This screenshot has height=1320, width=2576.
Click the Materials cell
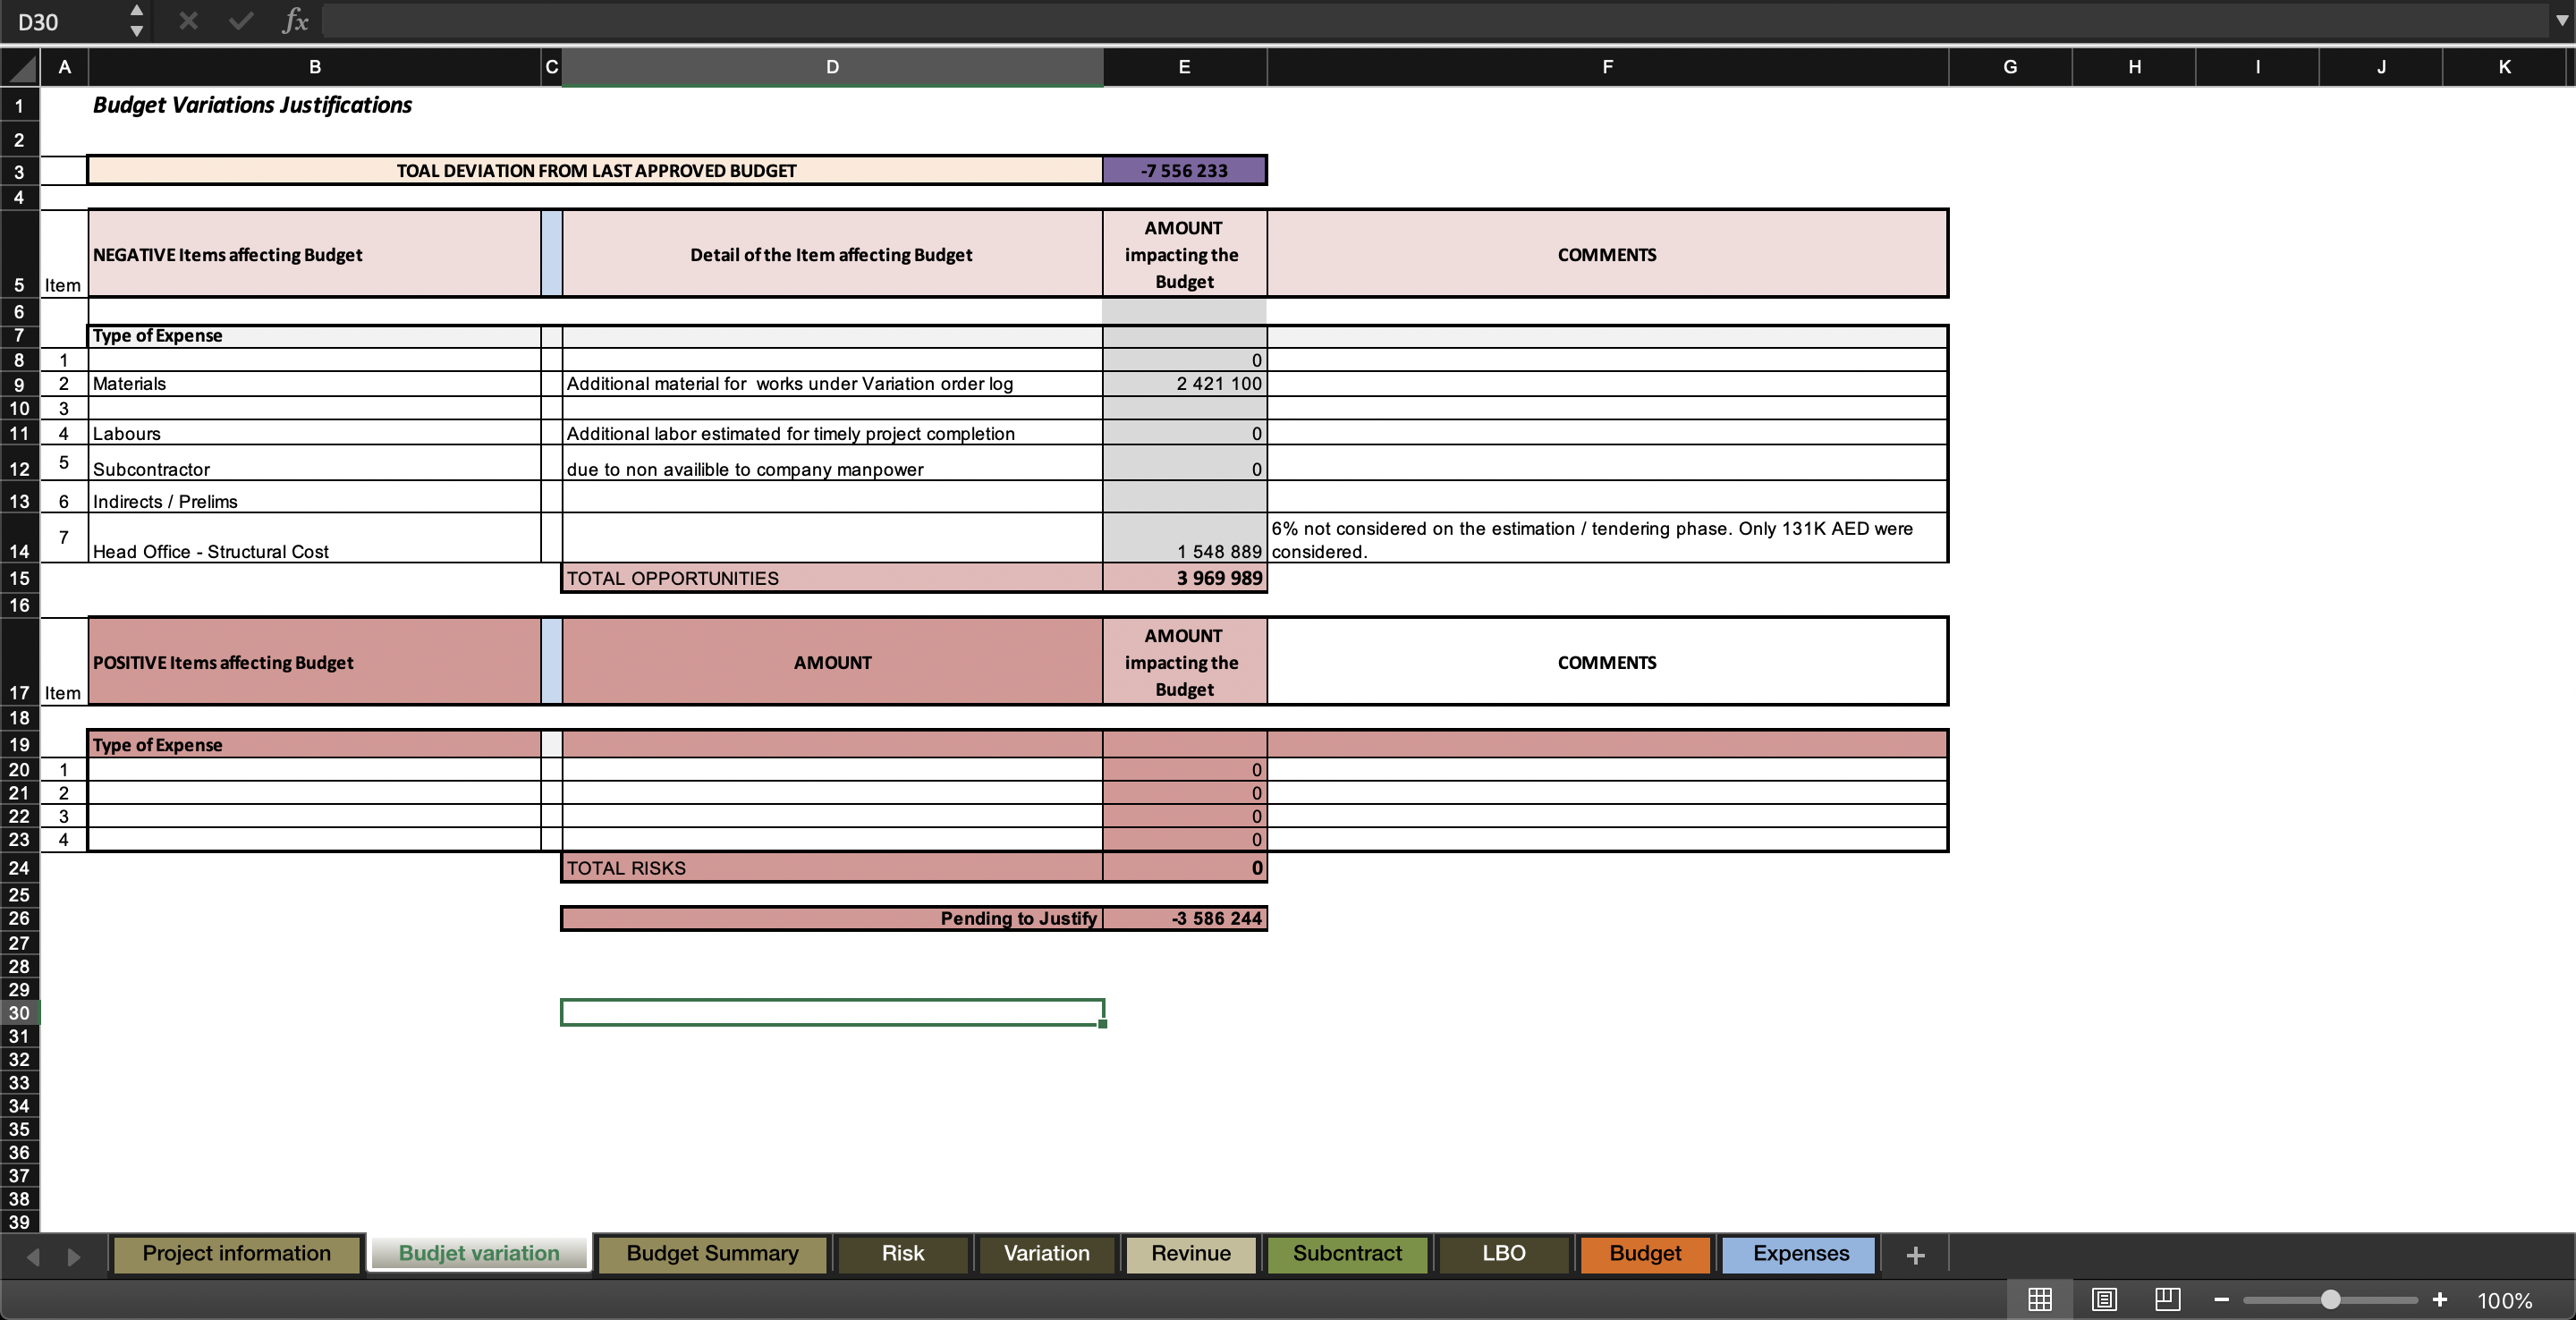(x=315, y=383)
